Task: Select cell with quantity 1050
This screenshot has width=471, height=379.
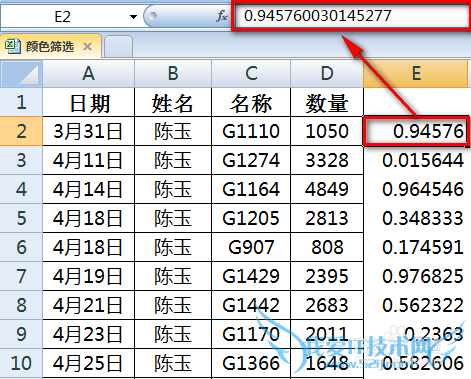Action: 327,131
